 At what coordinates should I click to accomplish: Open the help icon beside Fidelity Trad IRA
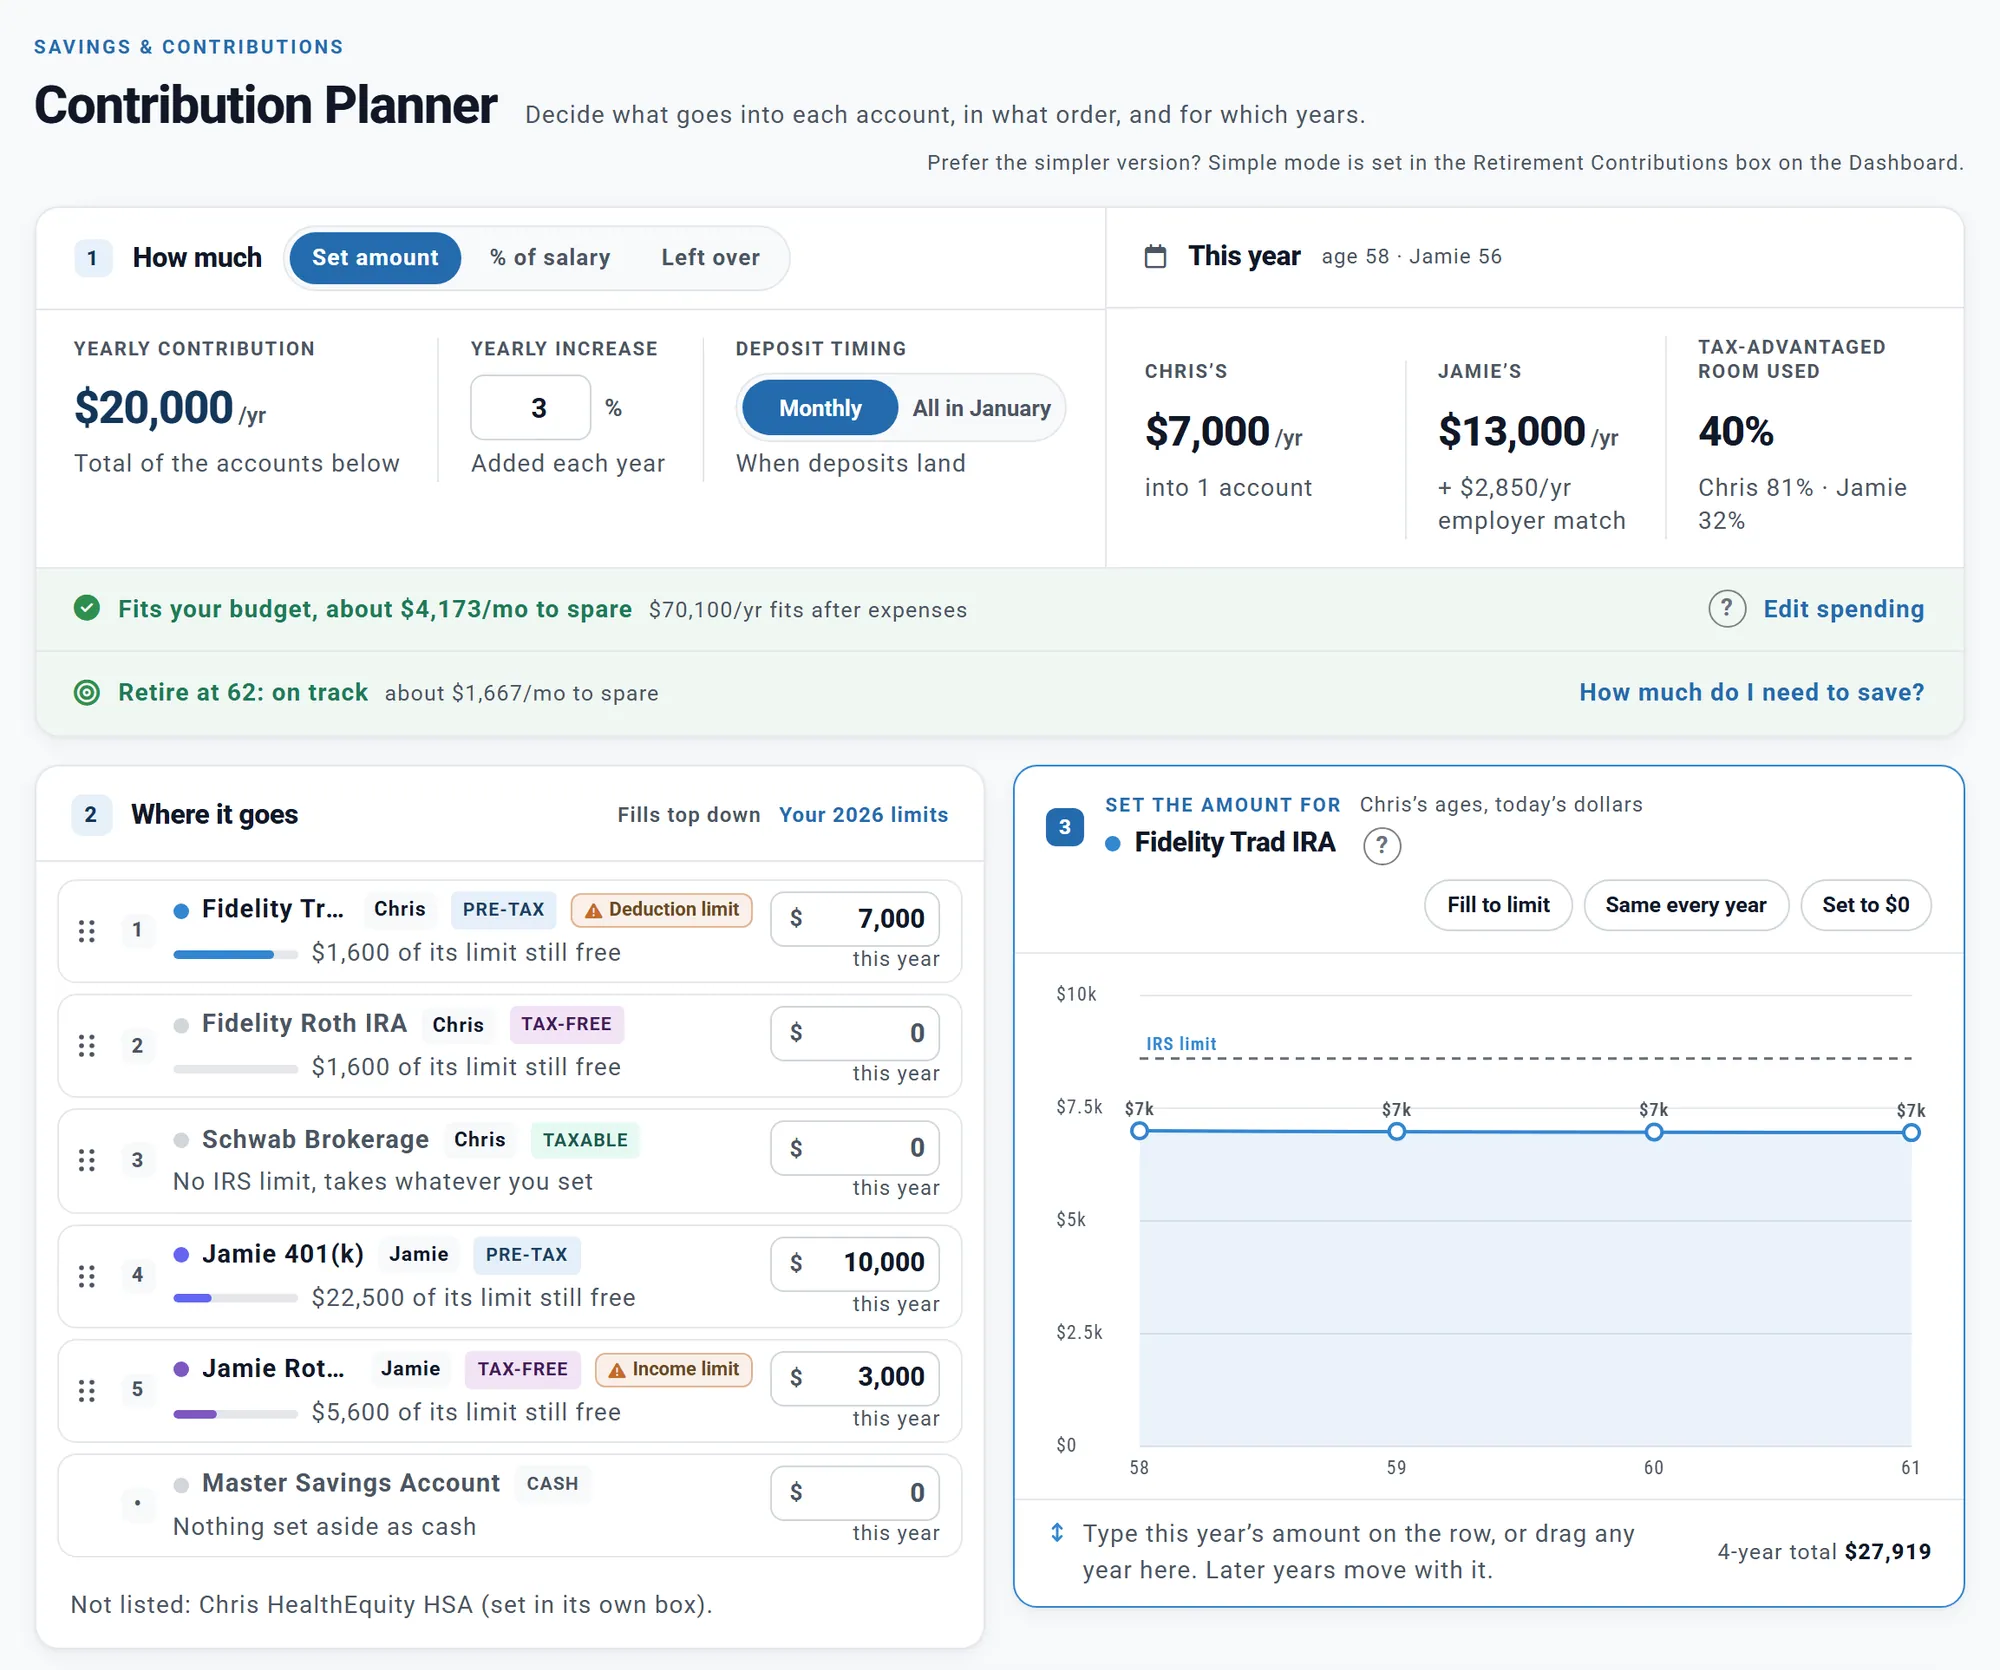1382,846
